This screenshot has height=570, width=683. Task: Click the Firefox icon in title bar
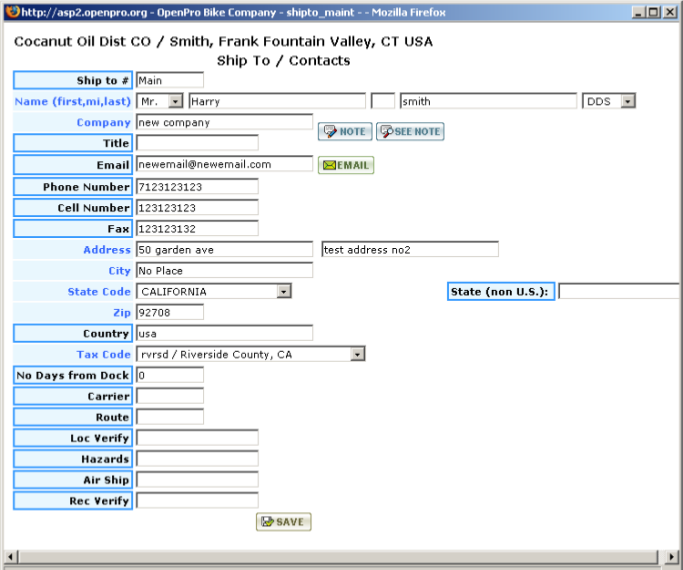point(10,11)
